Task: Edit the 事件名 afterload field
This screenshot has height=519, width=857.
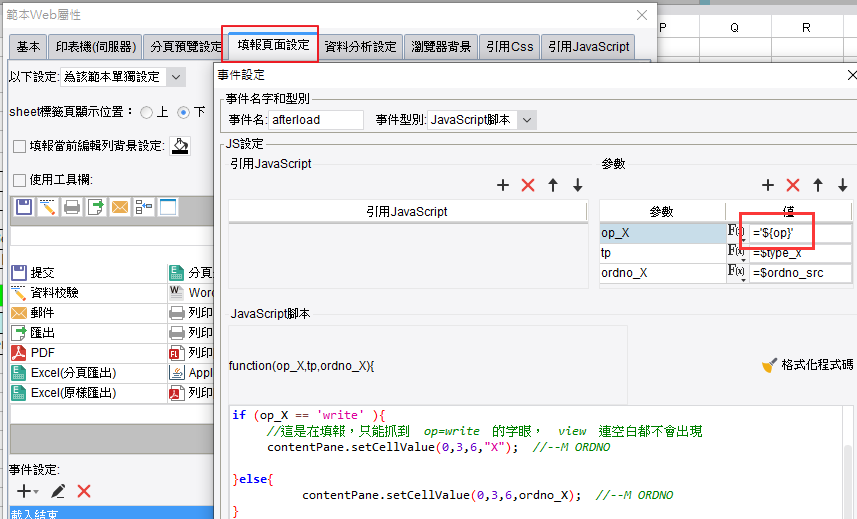Action: [315, 120]
